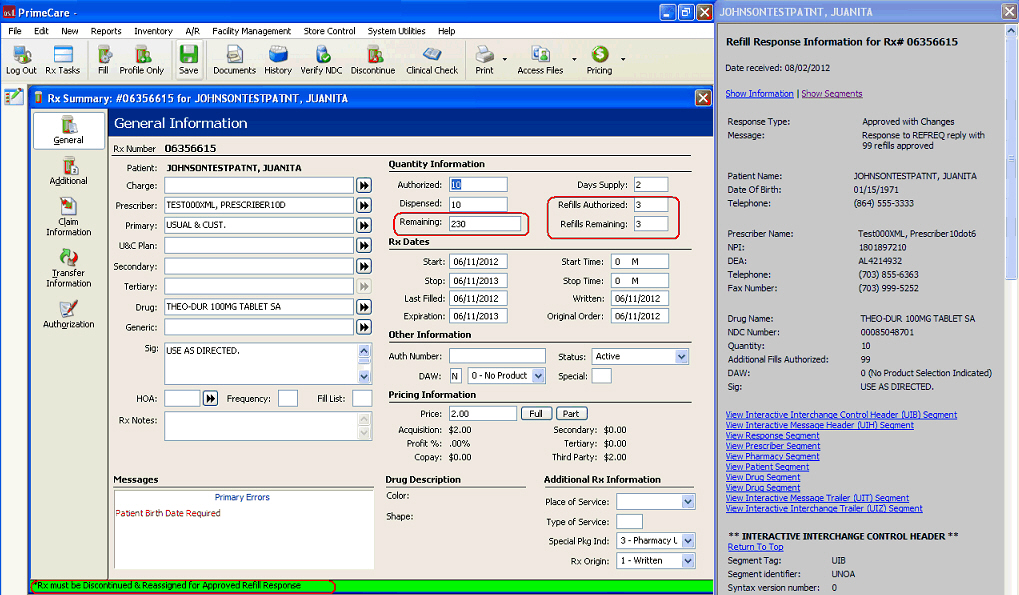Open Clinical Check from the toolbar
This screenshot has width=1019, height=595.
click(x=432, y=59)
